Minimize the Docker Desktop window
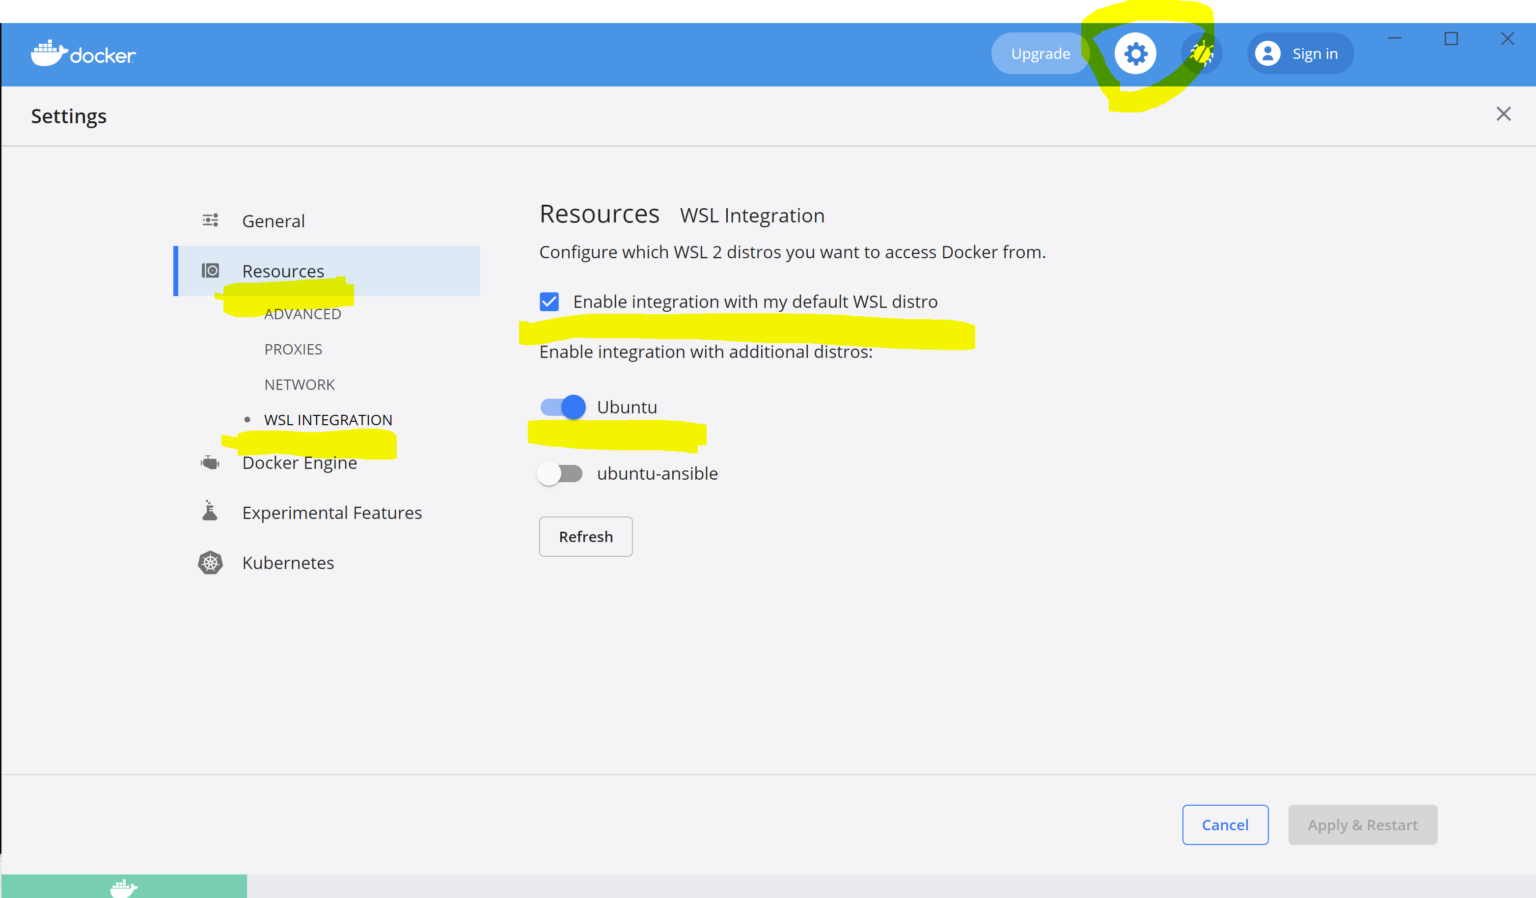 pyautogui.click(x=1394, y=38)
